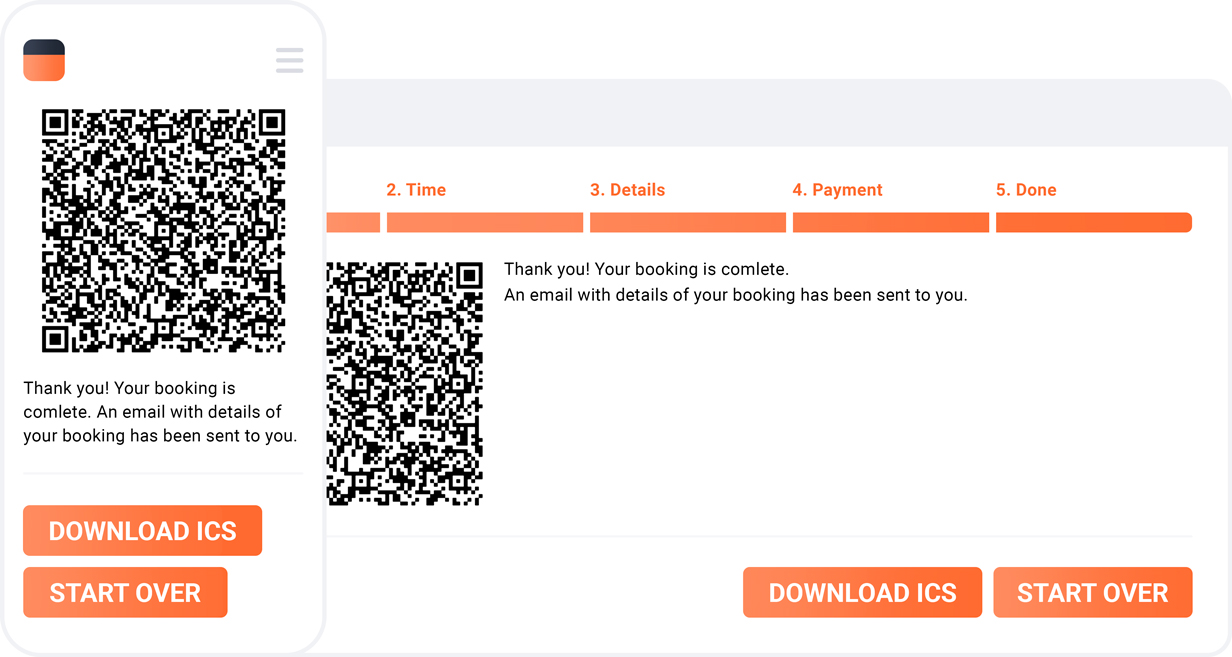The height and width of the screenshot is (657, 1232).
Task: Select the 4. Payment step label
Action: [837, 190]
